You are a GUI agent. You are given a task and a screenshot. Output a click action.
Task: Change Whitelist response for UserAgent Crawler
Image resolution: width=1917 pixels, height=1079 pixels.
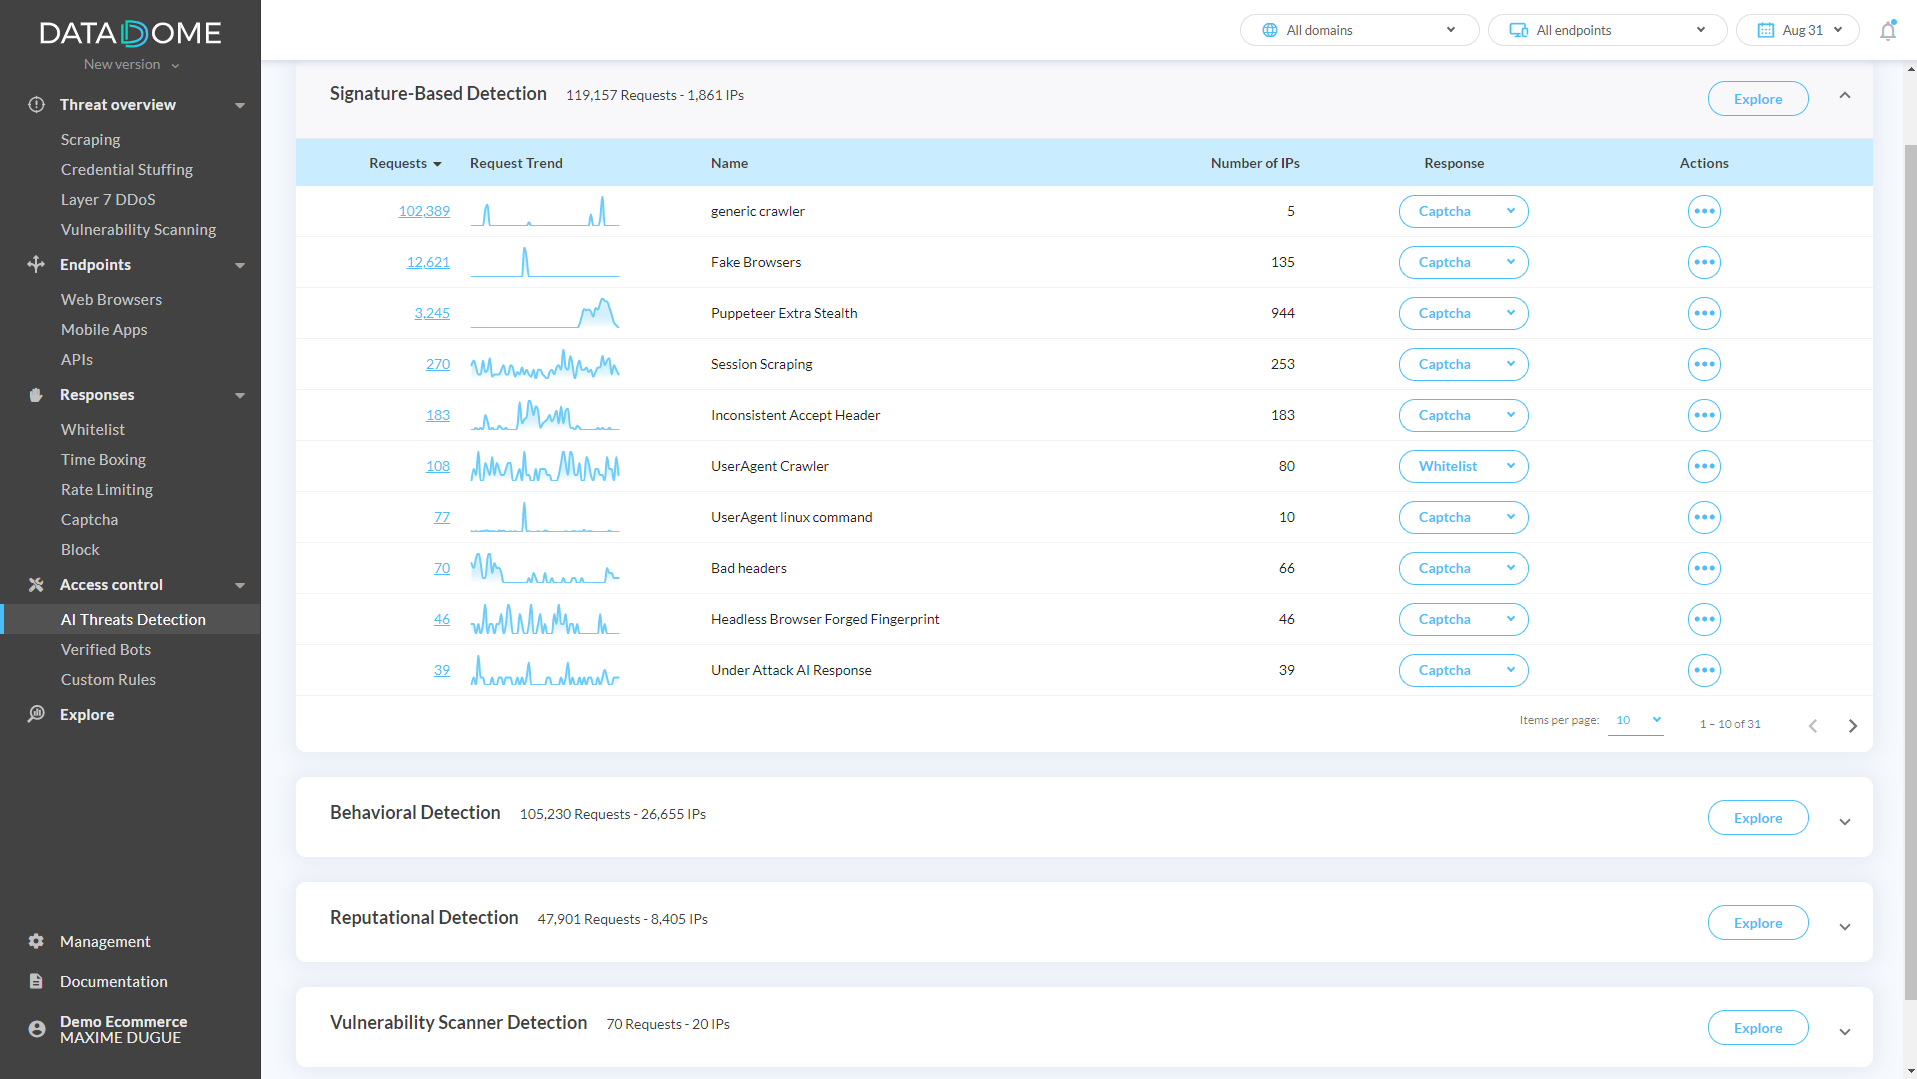click(x=1463, y=466)
